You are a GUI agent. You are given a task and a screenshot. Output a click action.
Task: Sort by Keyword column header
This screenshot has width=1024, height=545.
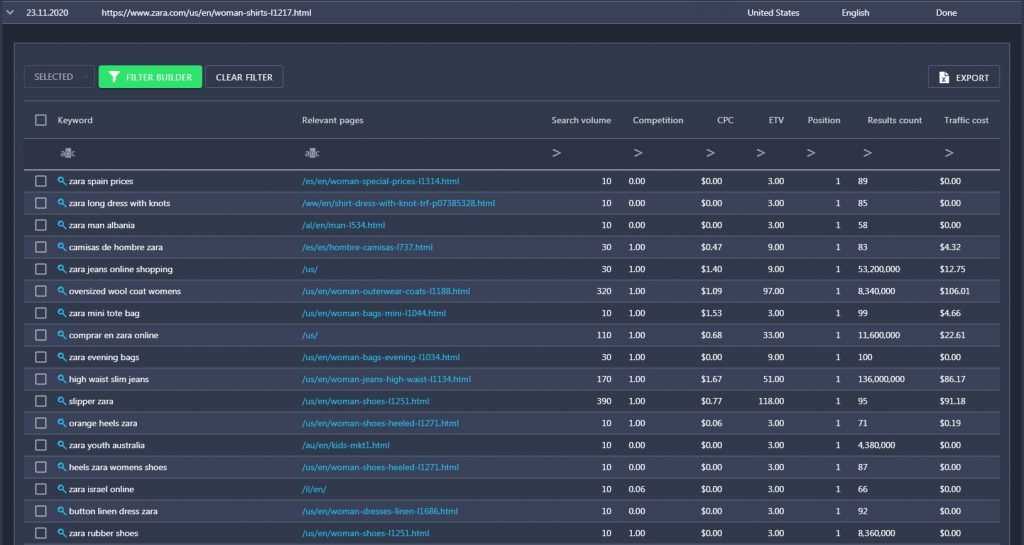point(75,120)
